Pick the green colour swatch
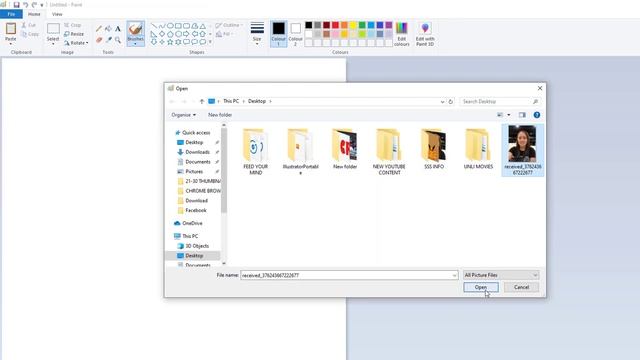Viewport: 640px width, 360px height. 362,25
